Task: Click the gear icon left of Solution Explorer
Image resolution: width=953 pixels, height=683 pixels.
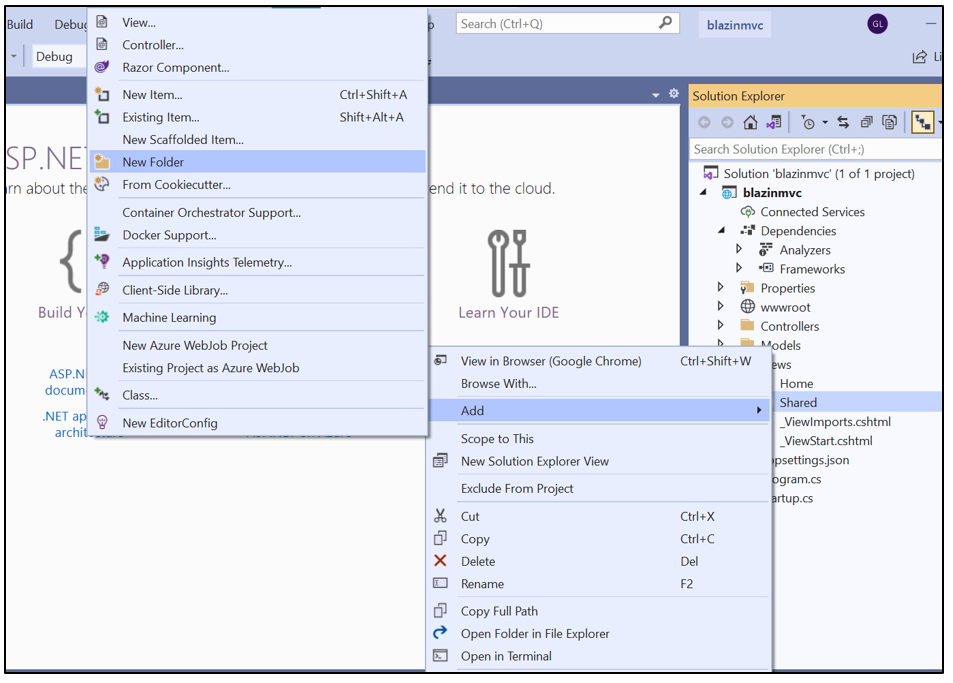Action: (x=673, y=94)
